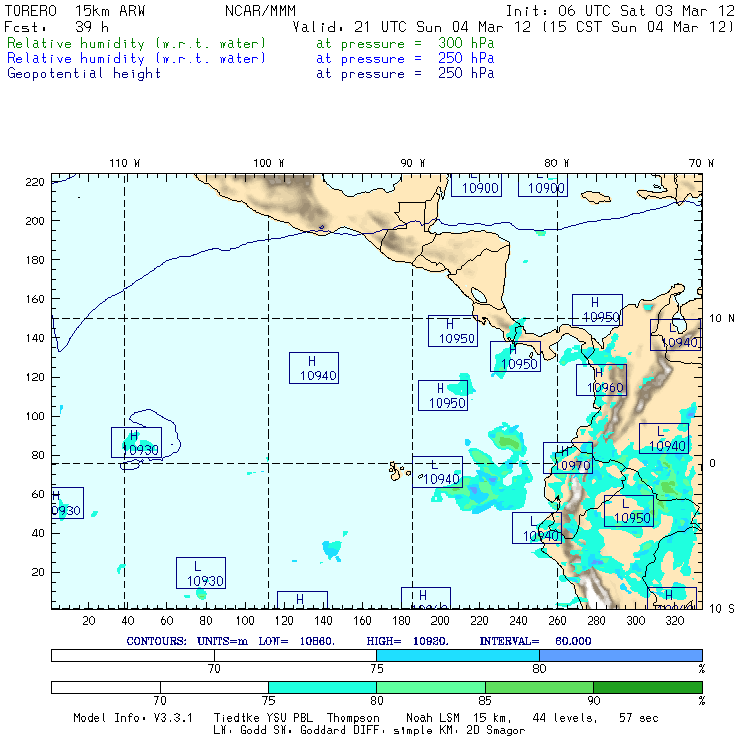This screenshot has width=740, height=740.
Task: Click the 'LOW= 10860.' contour text
Action: pos(296,641)
